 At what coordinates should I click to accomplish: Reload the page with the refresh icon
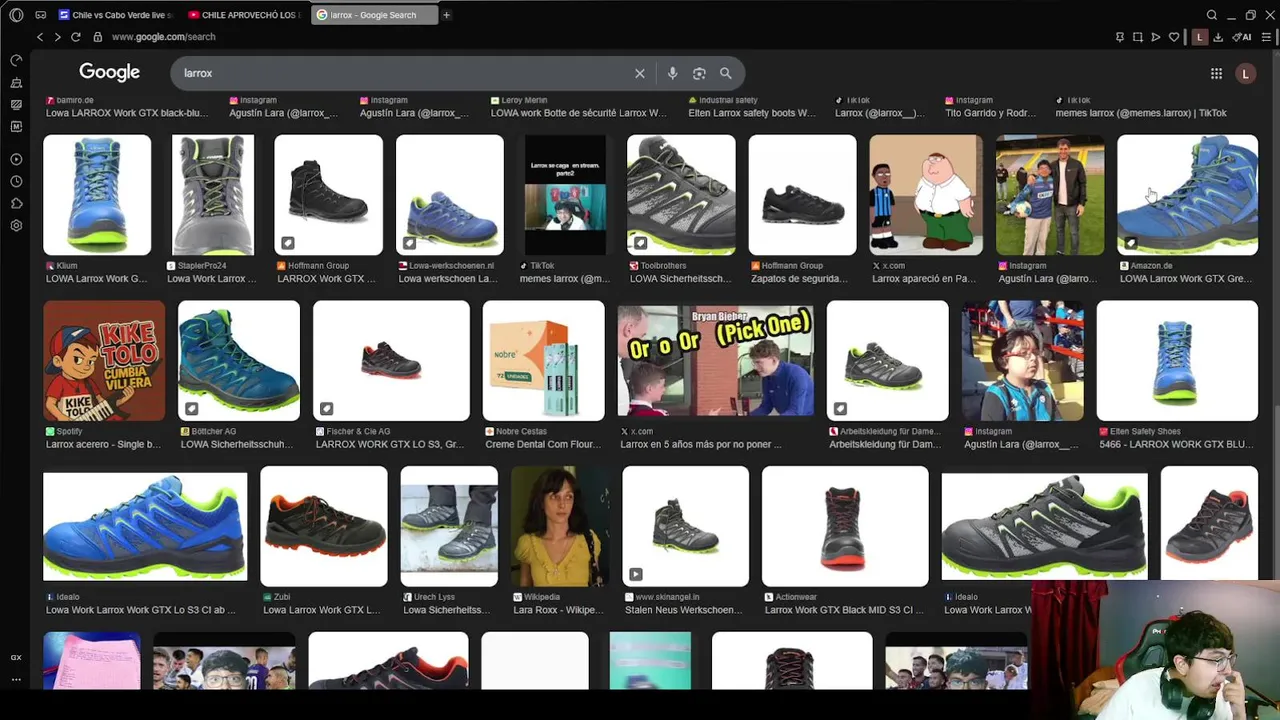click(x=75, y=37)
